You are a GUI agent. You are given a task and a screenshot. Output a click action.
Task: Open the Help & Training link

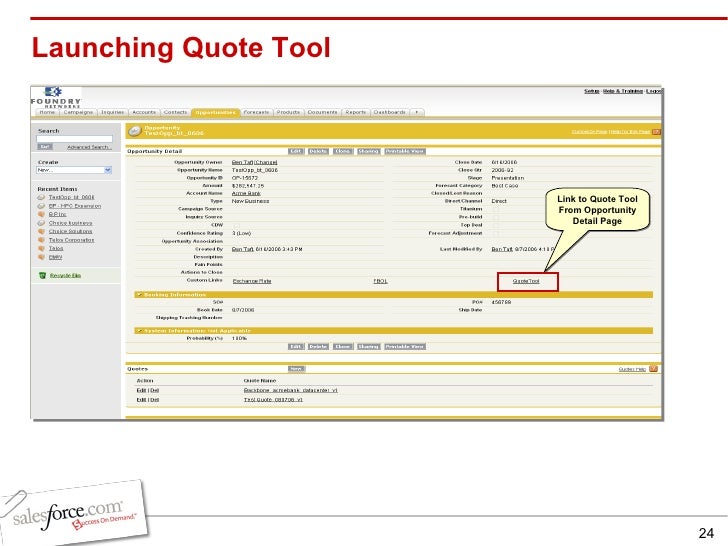point(623,91)
